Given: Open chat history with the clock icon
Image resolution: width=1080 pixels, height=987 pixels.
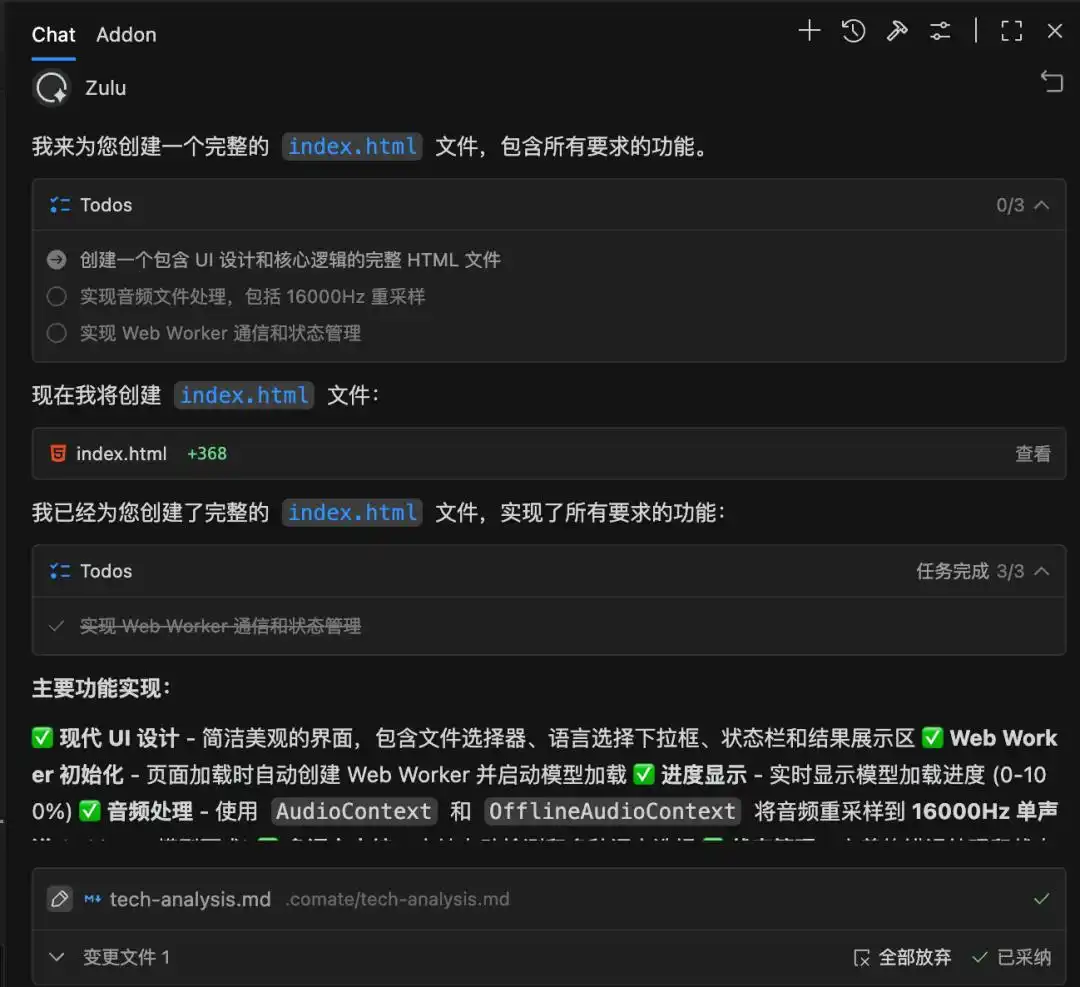Looking at the screenshot, I should 853,31.
